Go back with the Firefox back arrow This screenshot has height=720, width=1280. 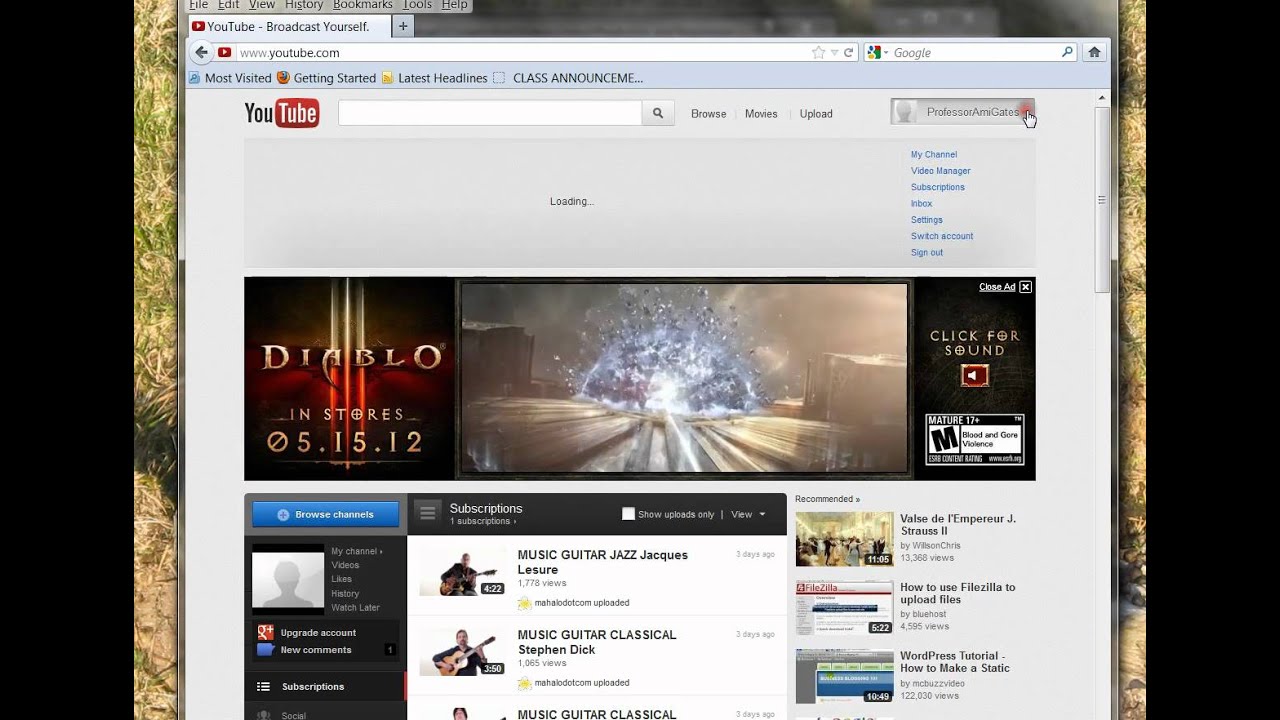[201, 52]
